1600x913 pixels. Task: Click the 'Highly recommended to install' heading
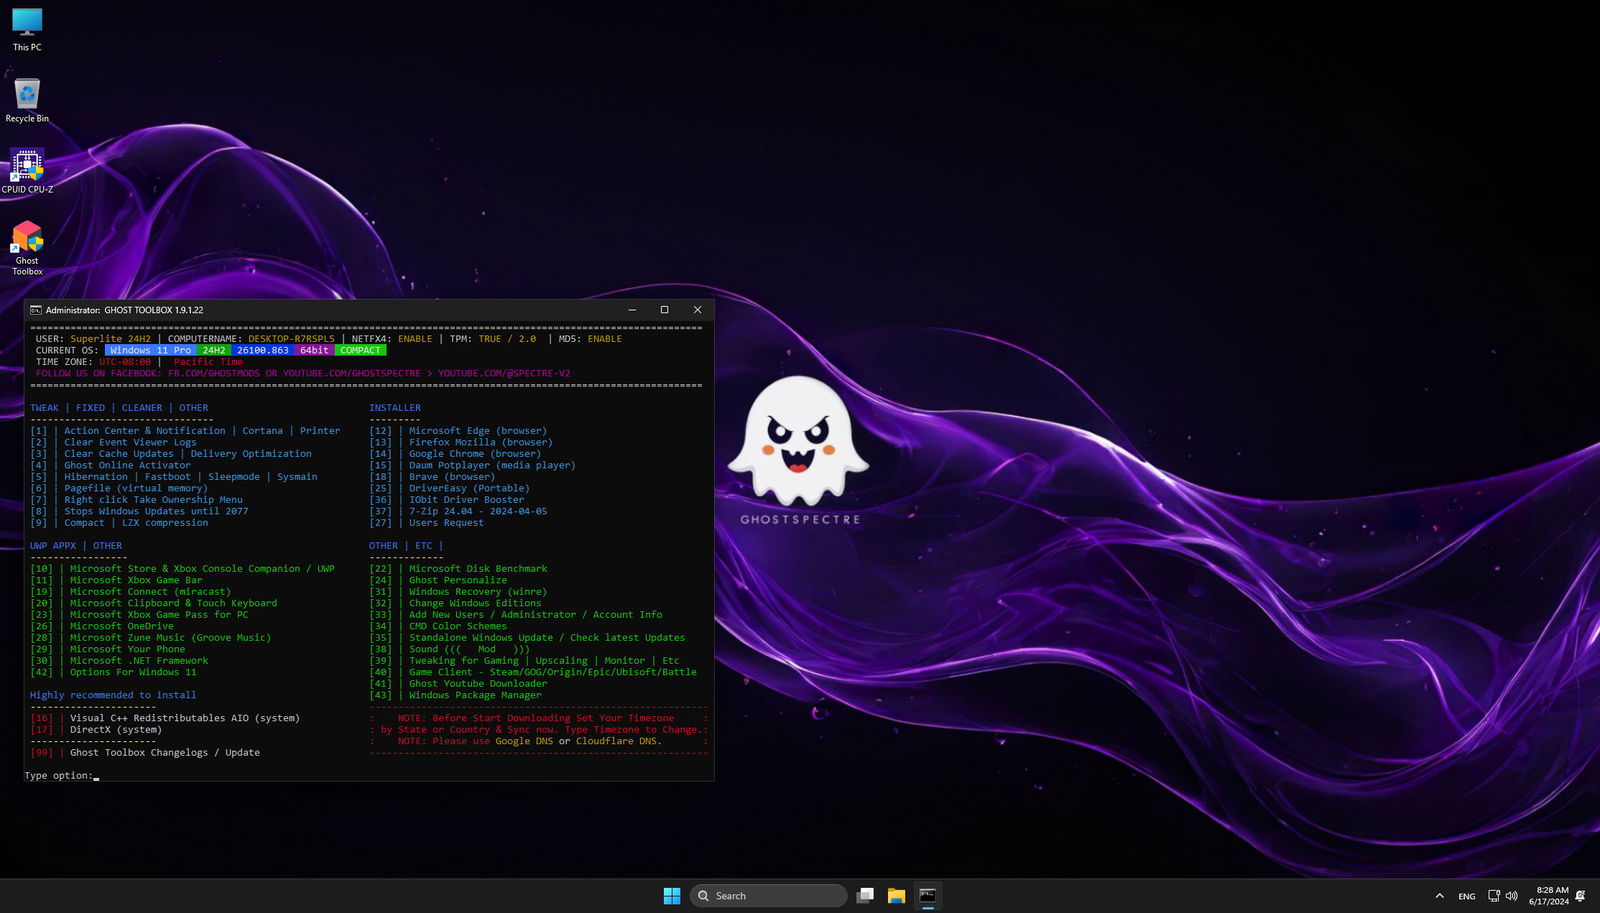pos(113,695)
